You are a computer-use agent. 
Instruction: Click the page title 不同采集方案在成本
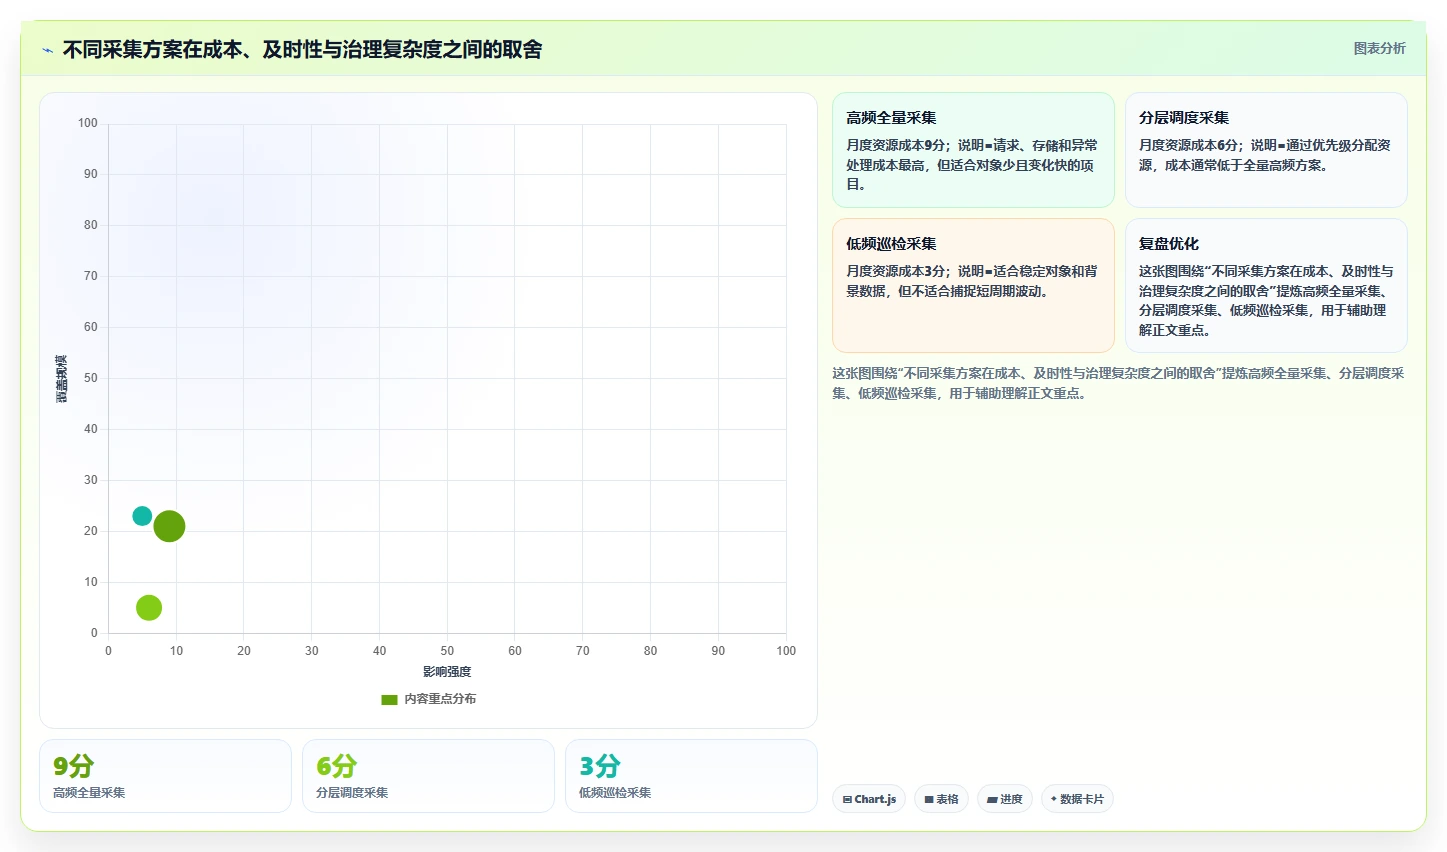pyautogui.click(x=302, y=49)
